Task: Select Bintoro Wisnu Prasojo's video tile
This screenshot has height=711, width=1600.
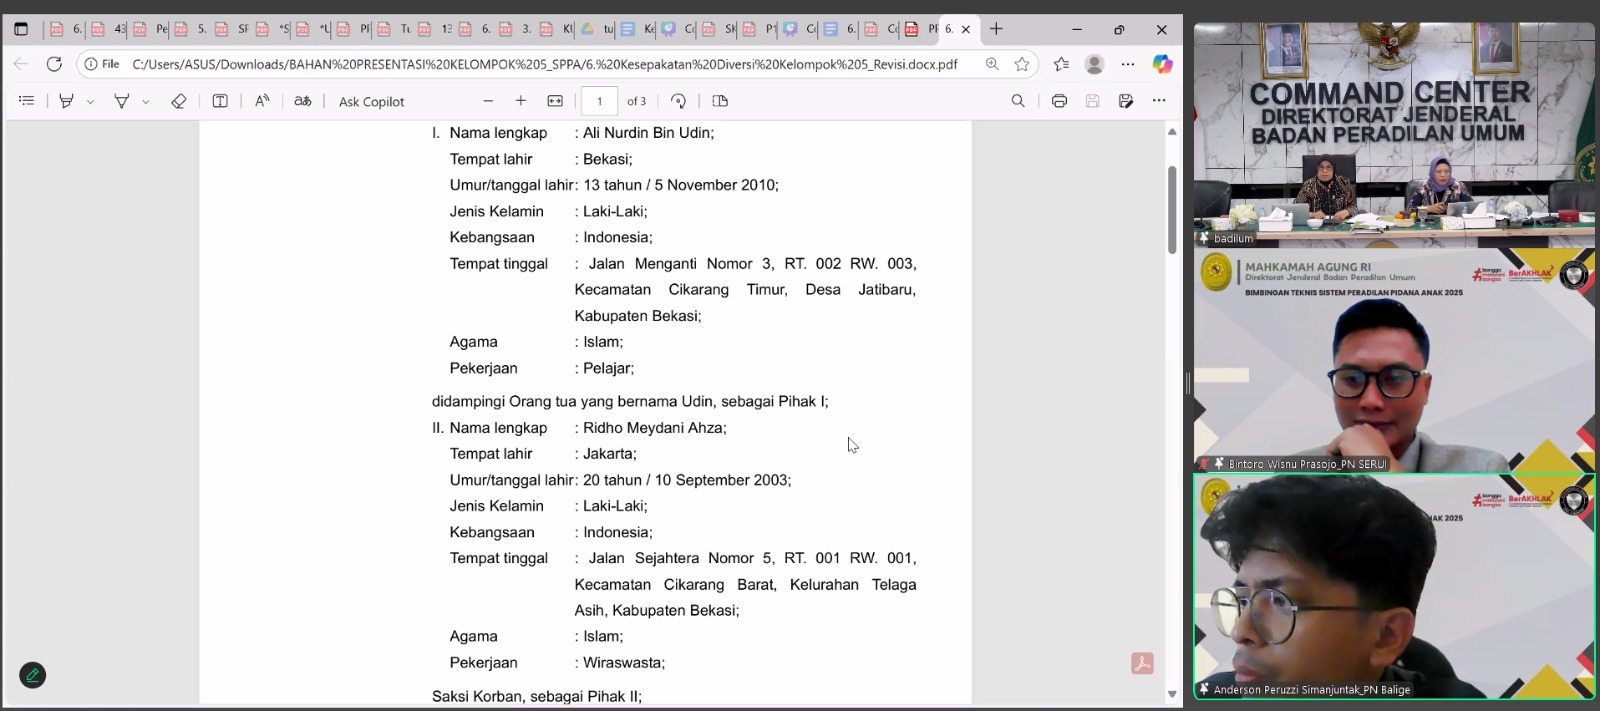Action: tap(1394, 360)
